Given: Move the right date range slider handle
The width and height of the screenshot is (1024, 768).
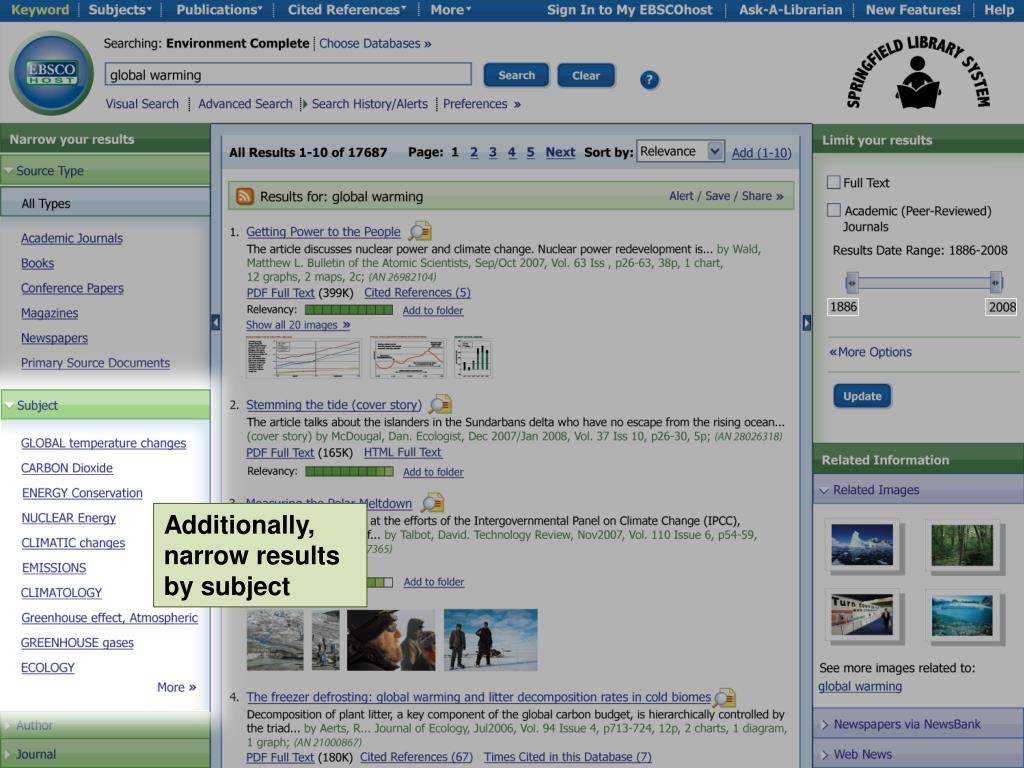Looking at the screenshot, I should coord(995,283).
